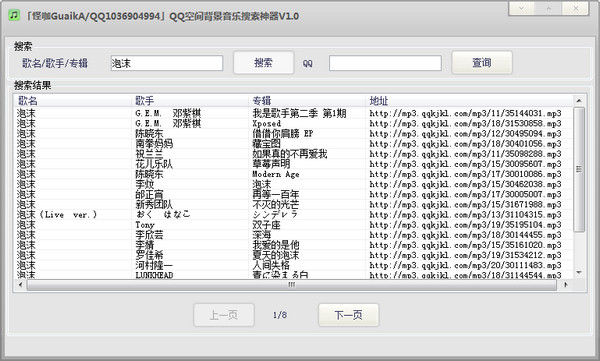Focus the song name field containing 泡沫
Image resolution: width=600 pixels, height=361 pixels.
click(167, 63)
